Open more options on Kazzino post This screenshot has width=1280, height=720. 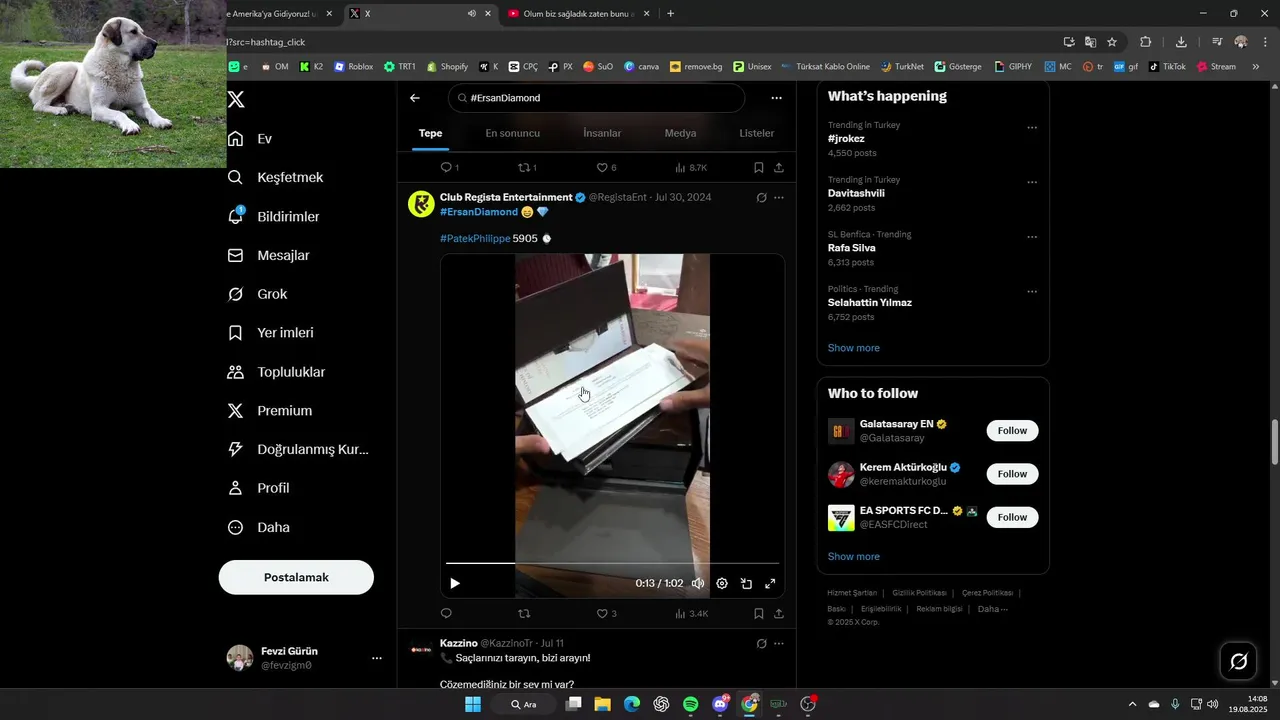(779, 644)
